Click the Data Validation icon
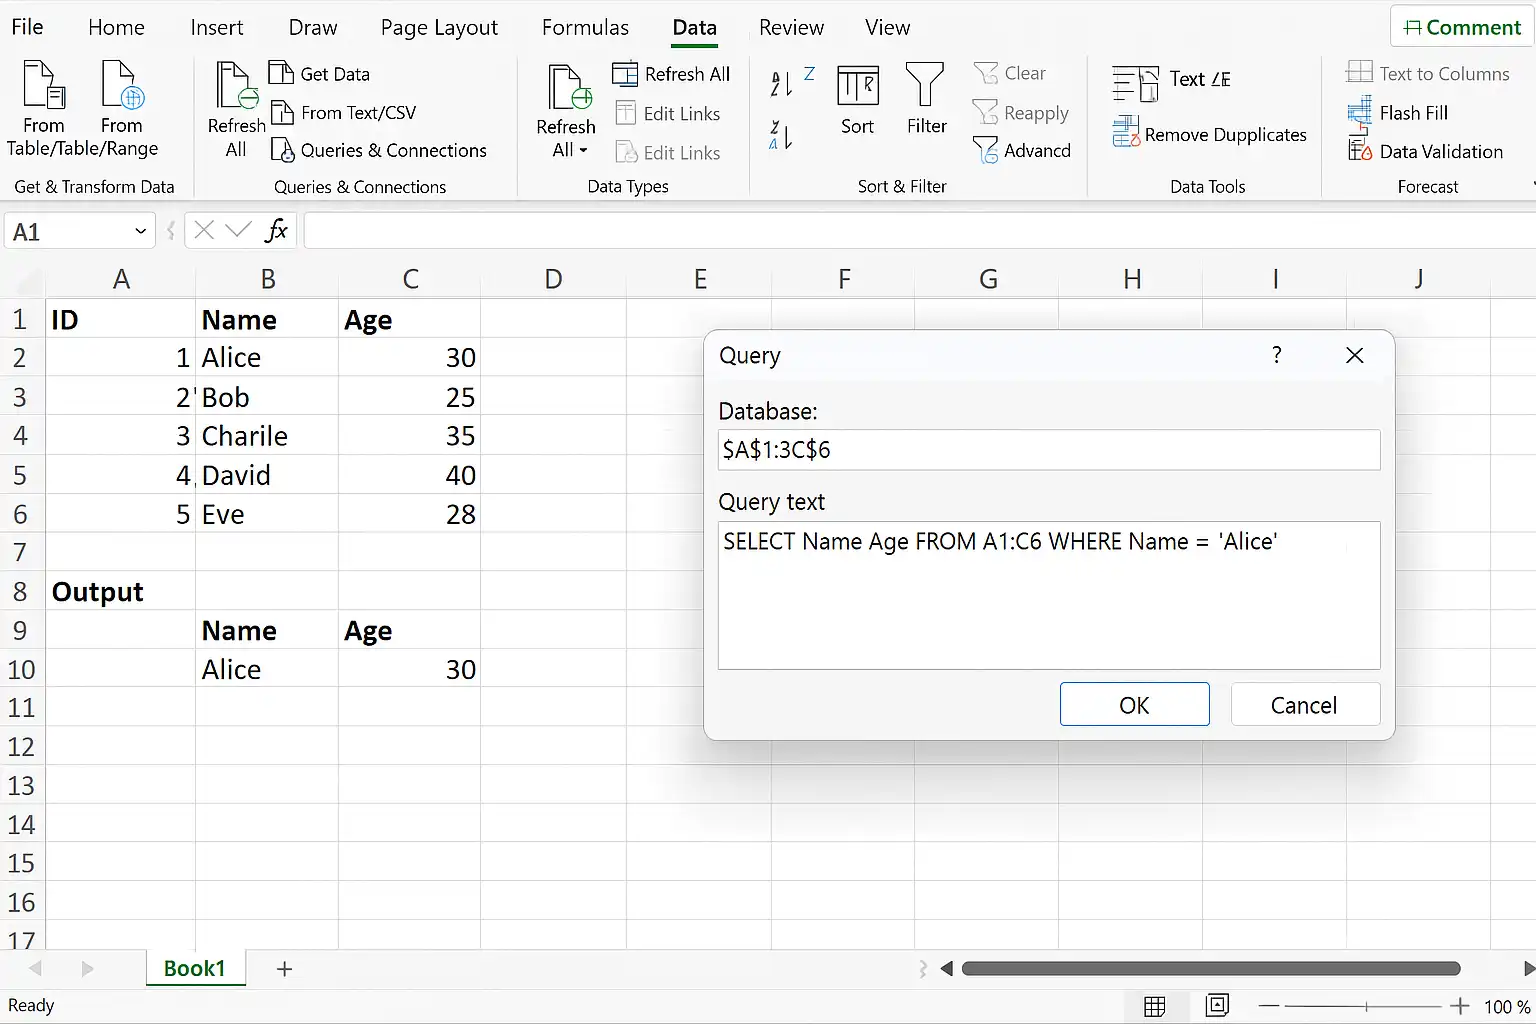Image resolution: width=1536 pixels, height=1024 pixels. [1359, 151]
